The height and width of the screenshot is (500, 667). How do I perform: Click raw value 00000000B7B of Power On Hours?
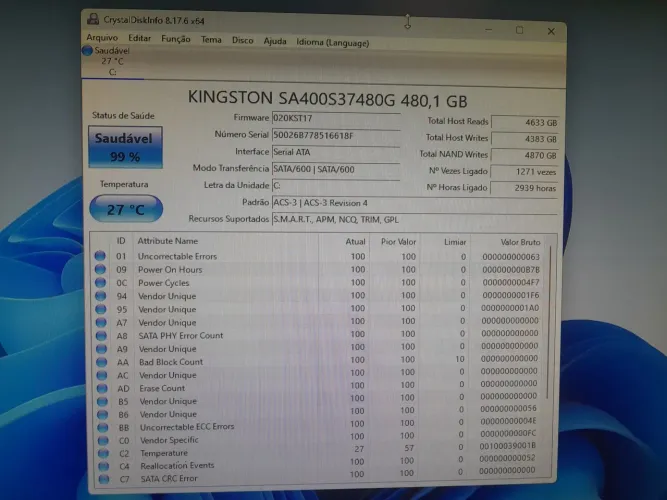coord(511,270)
